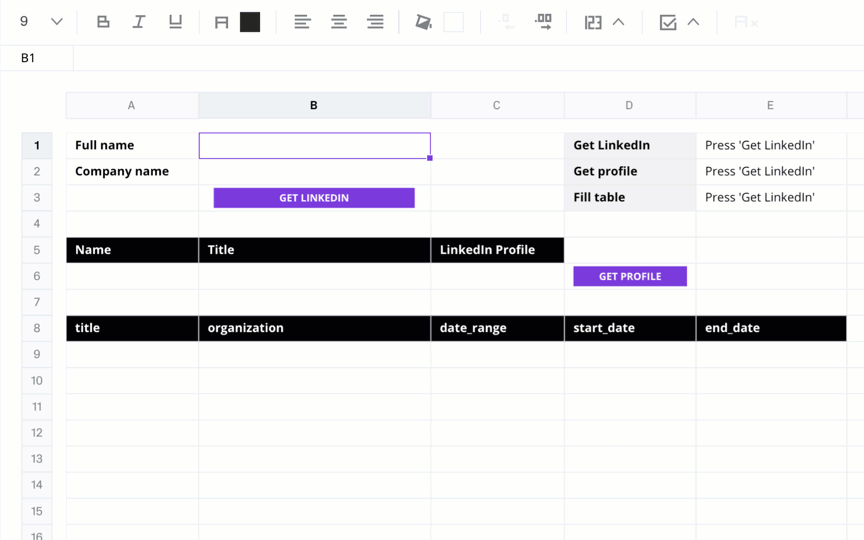This screenshot has height=540, width=864.
Task: Click the increase decimal places icon
Action: click(x=543, y=22)
